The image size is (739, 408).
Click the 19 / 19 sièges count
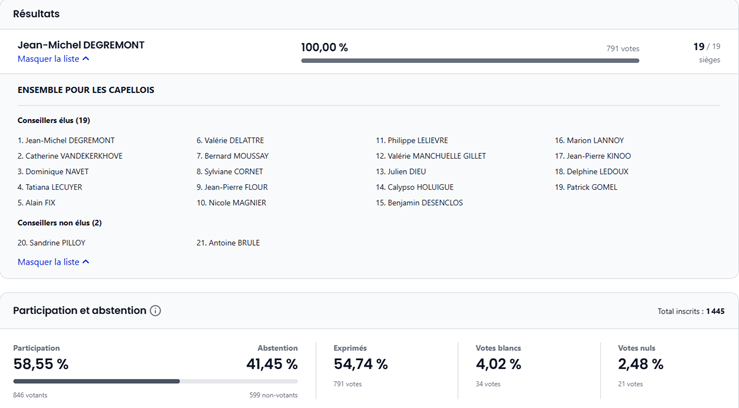tap(706, 47)
